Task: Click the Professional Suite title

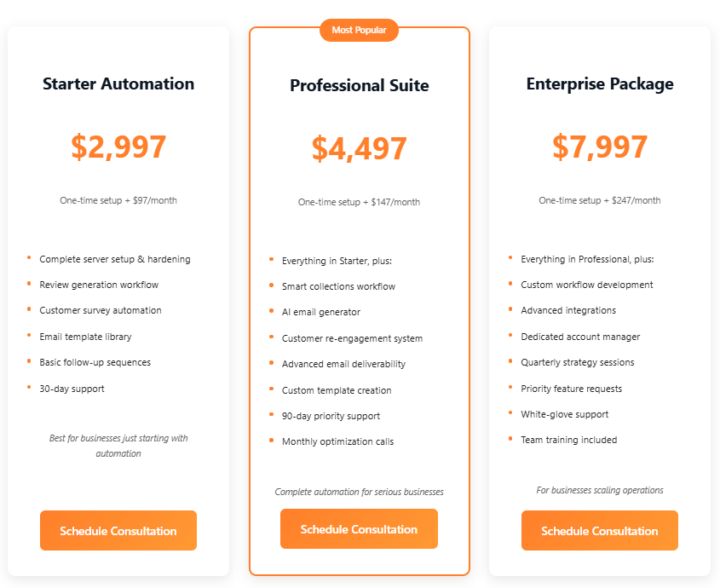Action: 359,86
